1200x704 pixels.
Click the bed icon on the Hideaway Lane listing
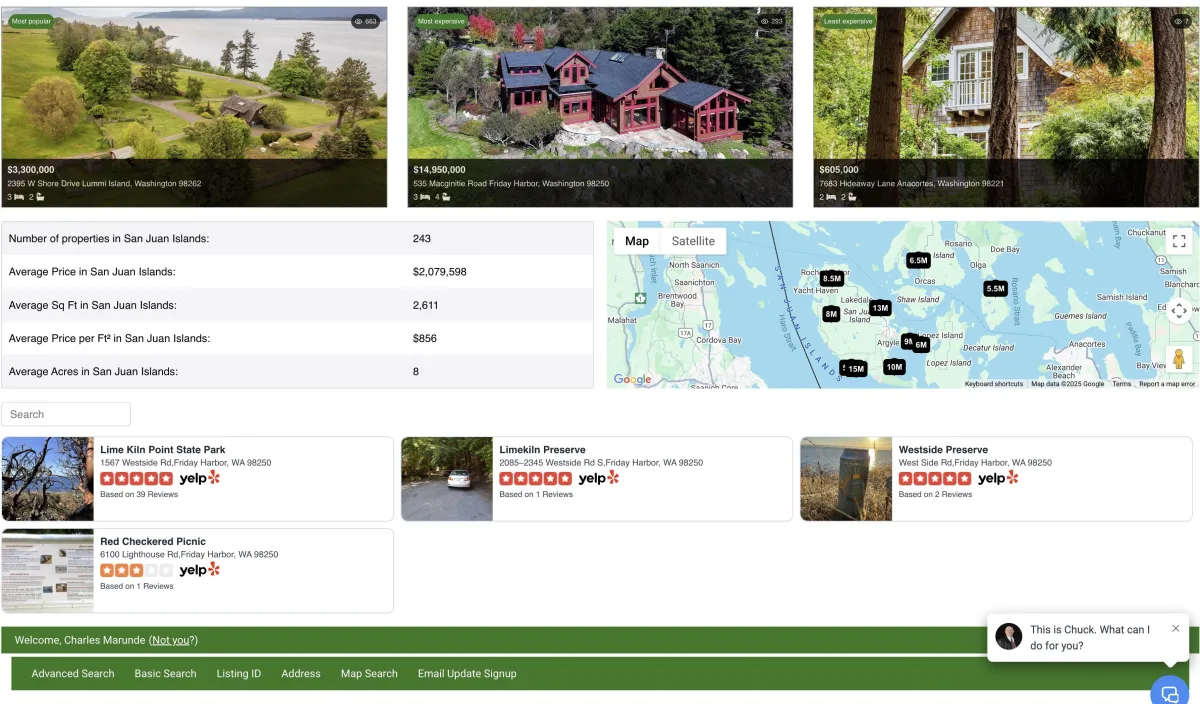(830, 197)
